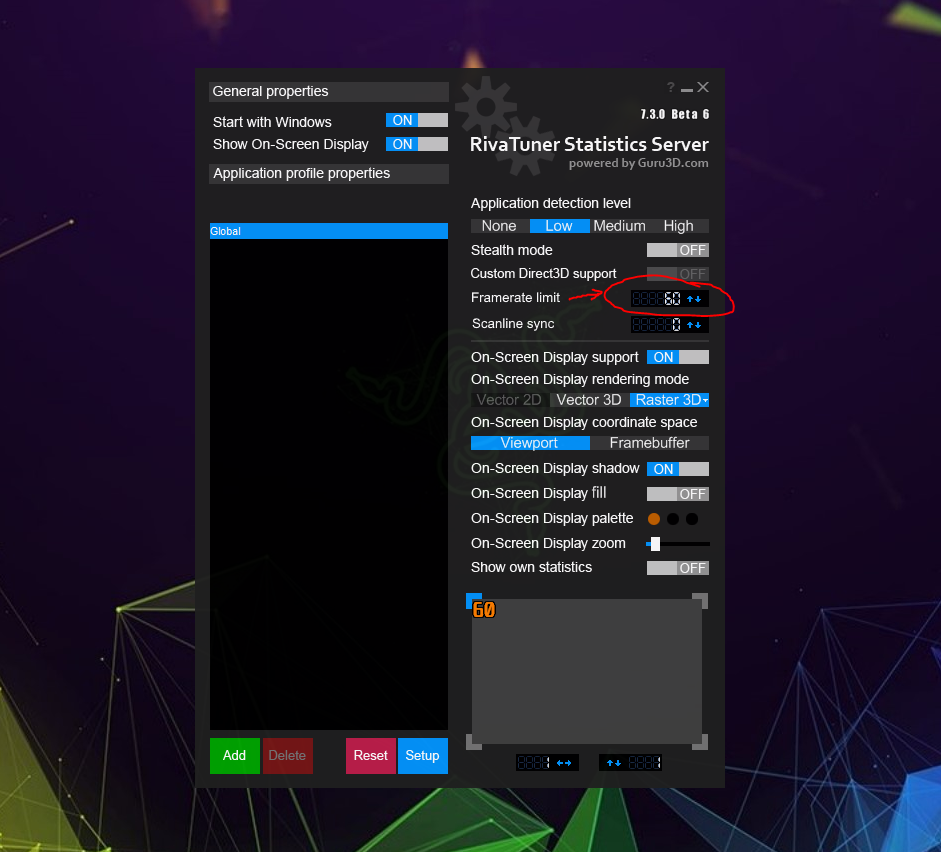941x852 pixels.
Task: Click the Delete profile button
Action: pos(287,755)
